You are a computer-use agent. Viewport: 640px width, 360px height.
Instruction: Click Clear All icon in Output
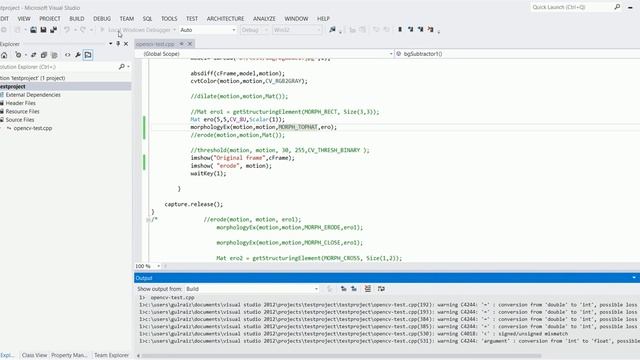[368, 289]
